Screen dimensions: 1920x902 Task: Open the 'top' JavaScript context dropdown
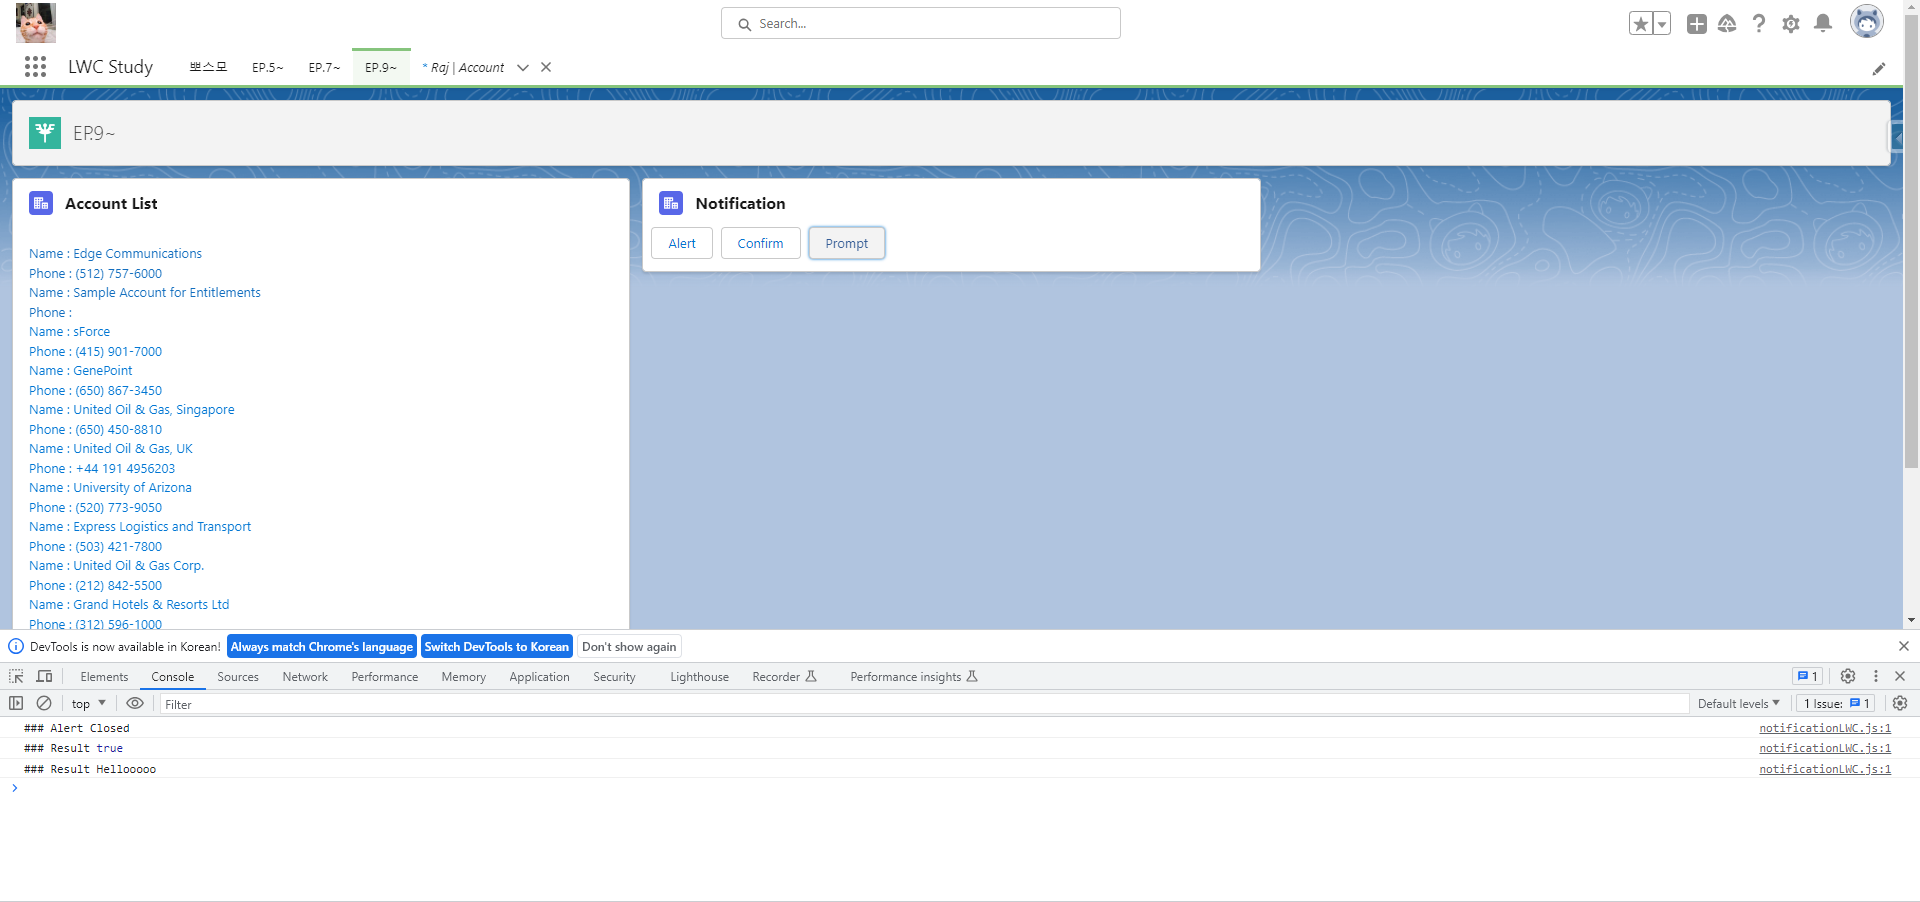coord(89,704)
